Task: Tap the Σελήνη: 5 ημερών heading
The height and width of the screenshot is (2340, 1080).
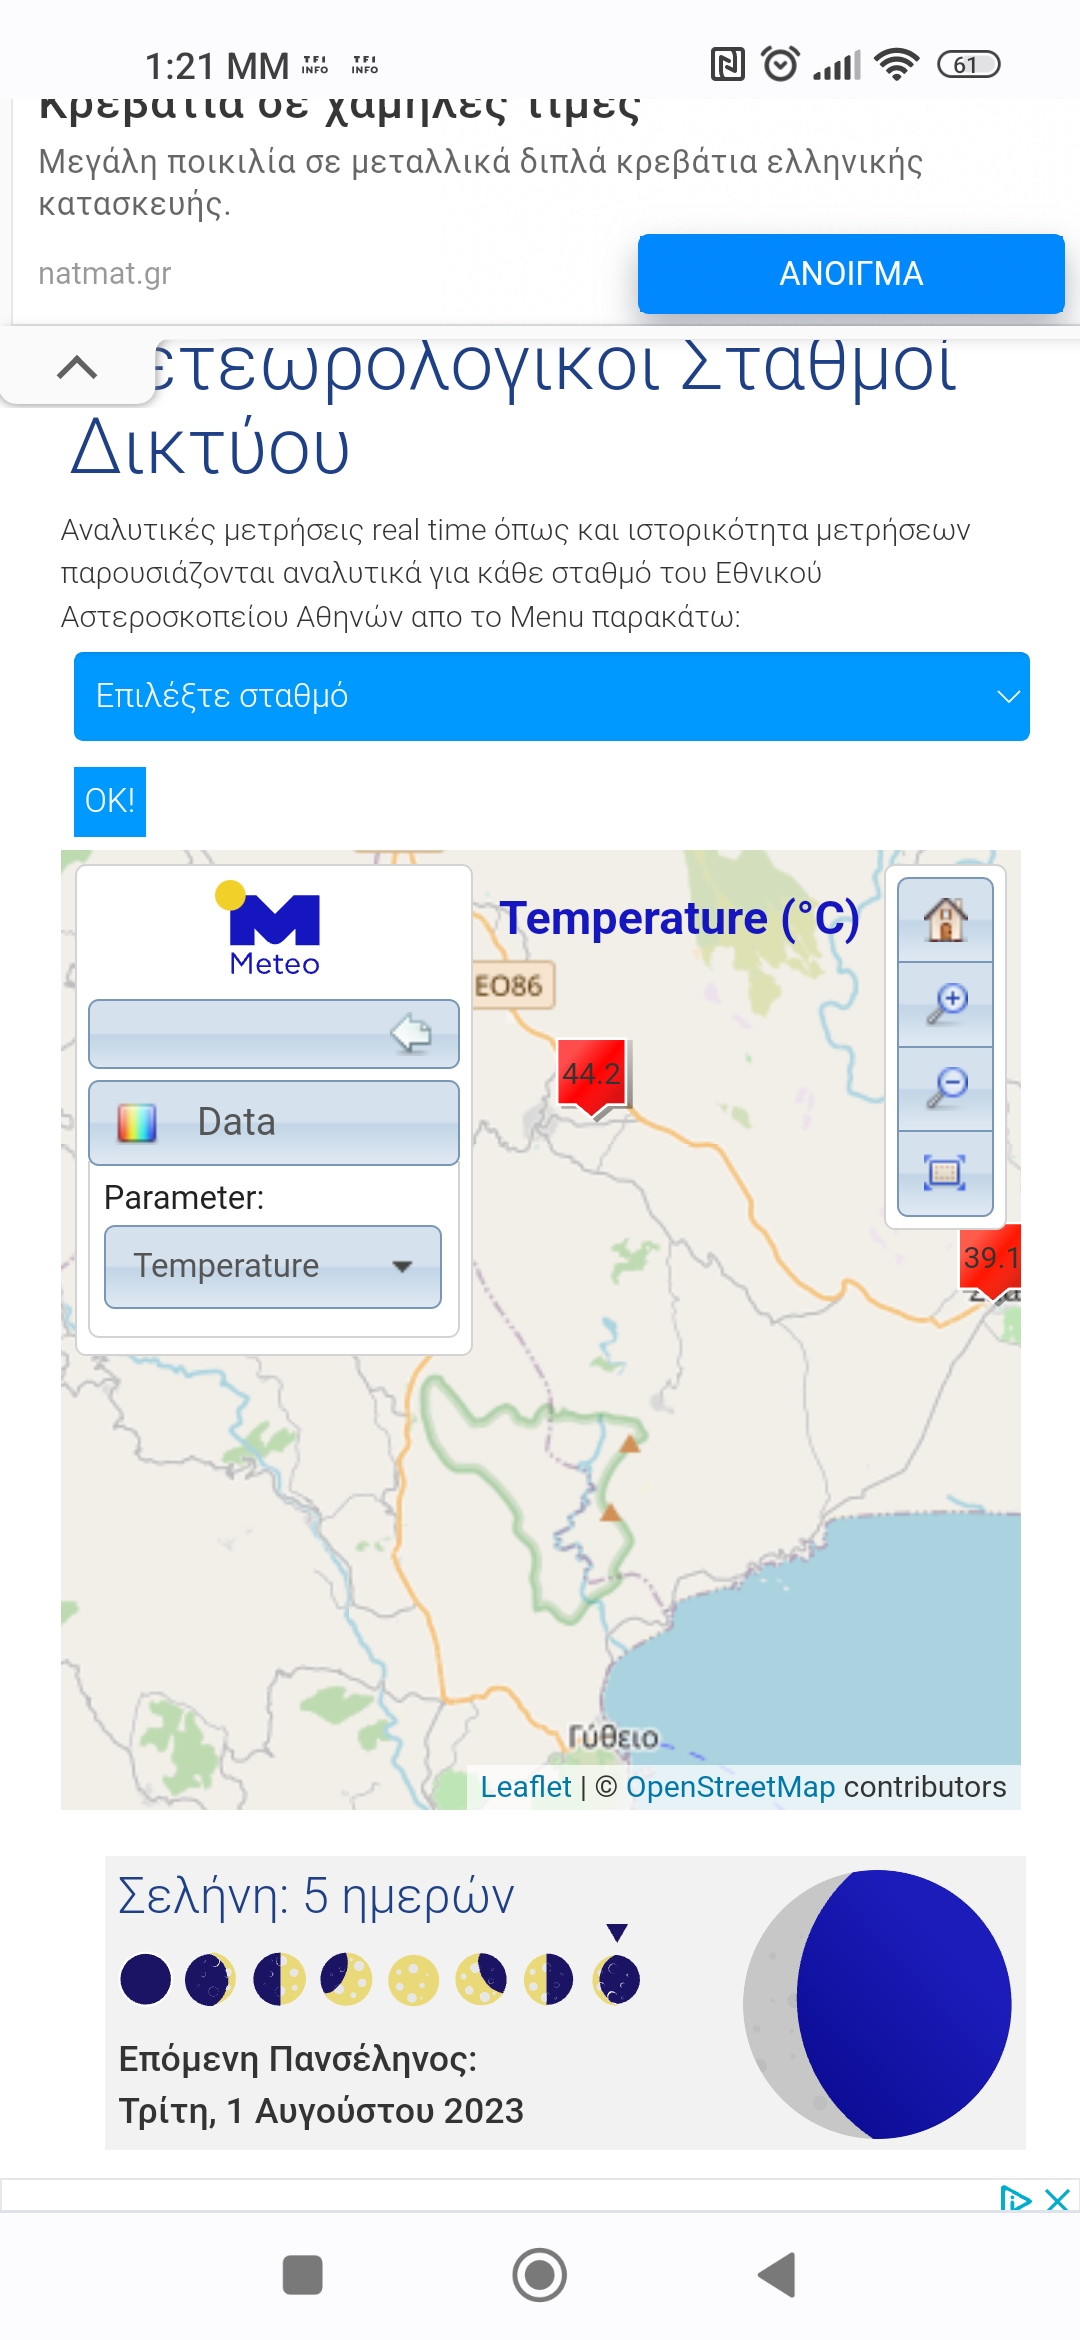Action: coord(316,1896)
